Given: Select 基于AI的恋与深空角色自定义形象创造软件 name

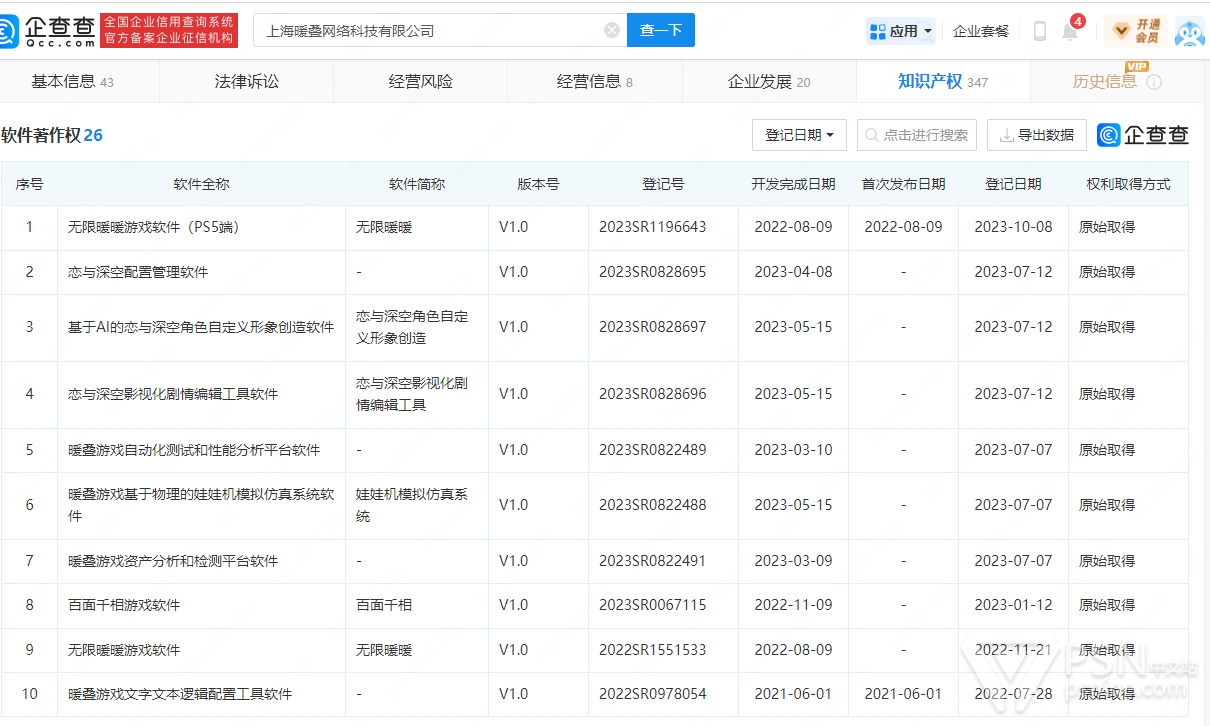Looking at the screenshot, I should (x=201, y=327).
